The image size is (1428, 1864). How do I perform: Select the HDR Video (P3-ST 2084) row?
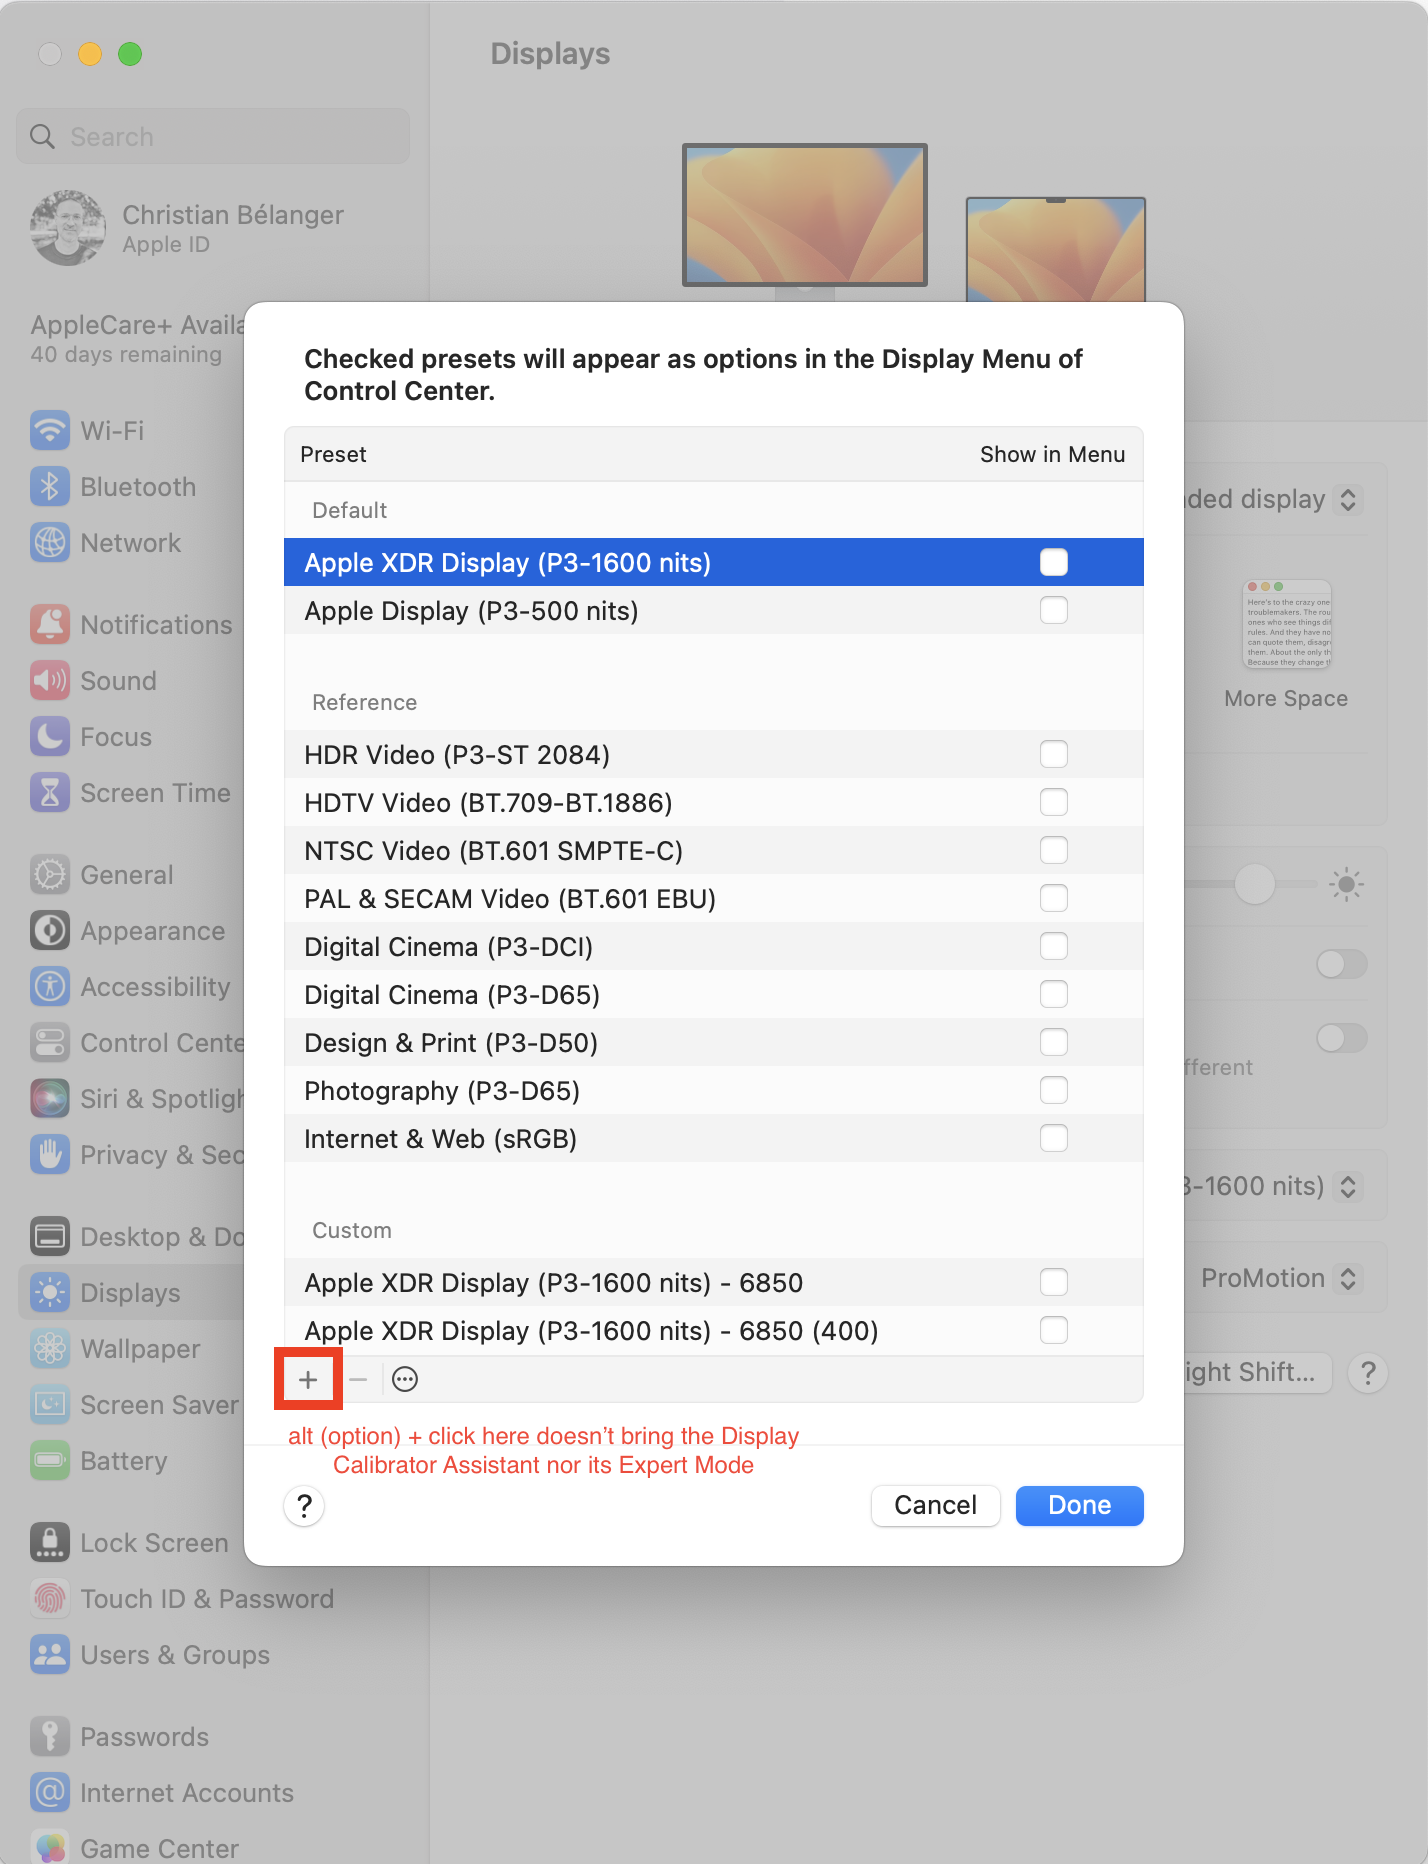[x=714, y=754]
